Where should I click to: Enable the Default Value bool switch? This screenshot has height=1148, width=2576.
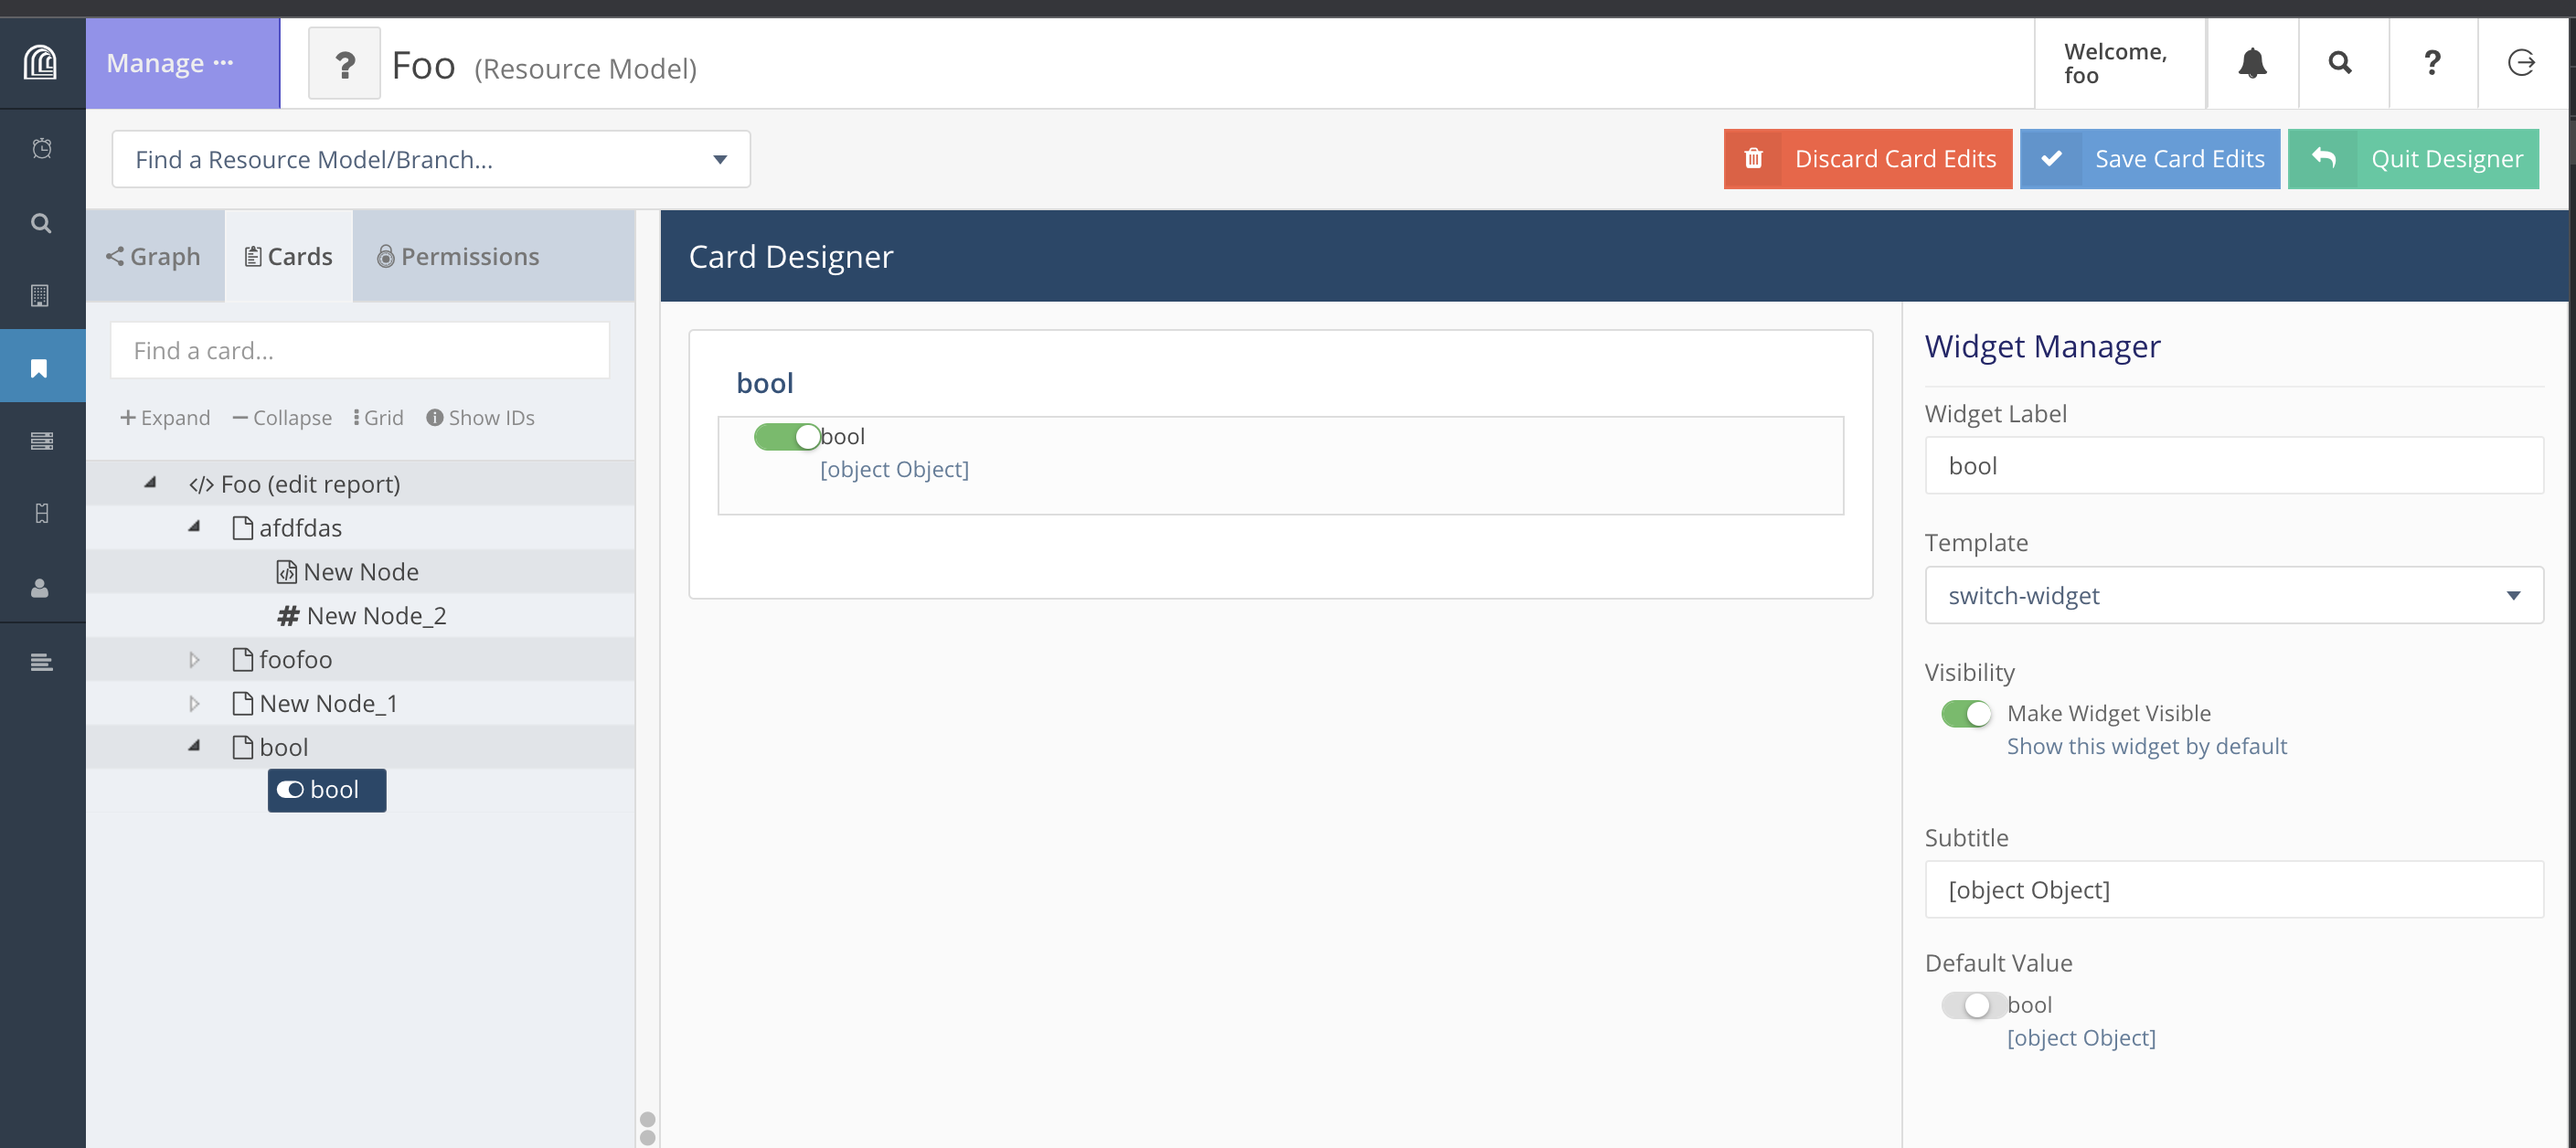[1974, 1005]
